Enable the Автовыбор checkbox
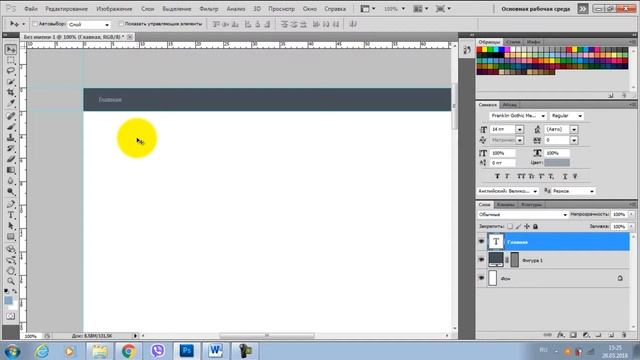640x360 pixels. 35,24
